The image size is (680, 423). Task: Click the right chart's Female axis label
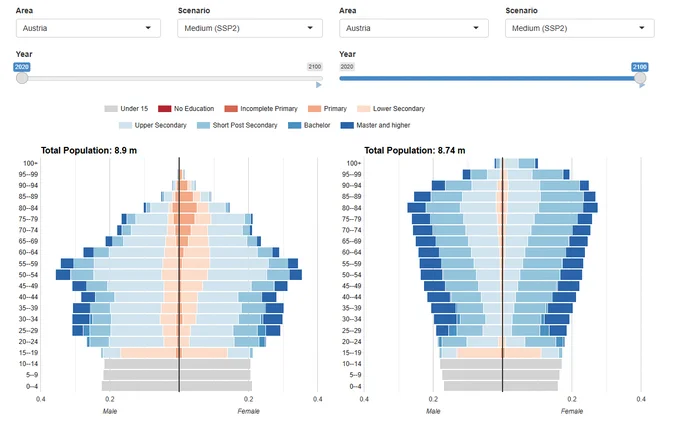pos(572,411)
